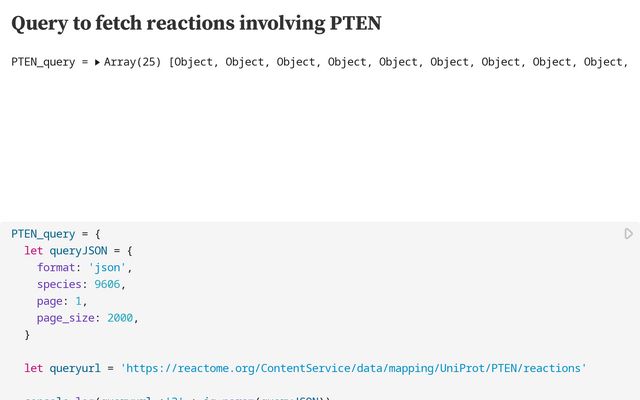640x400 pixels.
Task: Click the closing brace of queryJSON object
Action: click(27, 335)
